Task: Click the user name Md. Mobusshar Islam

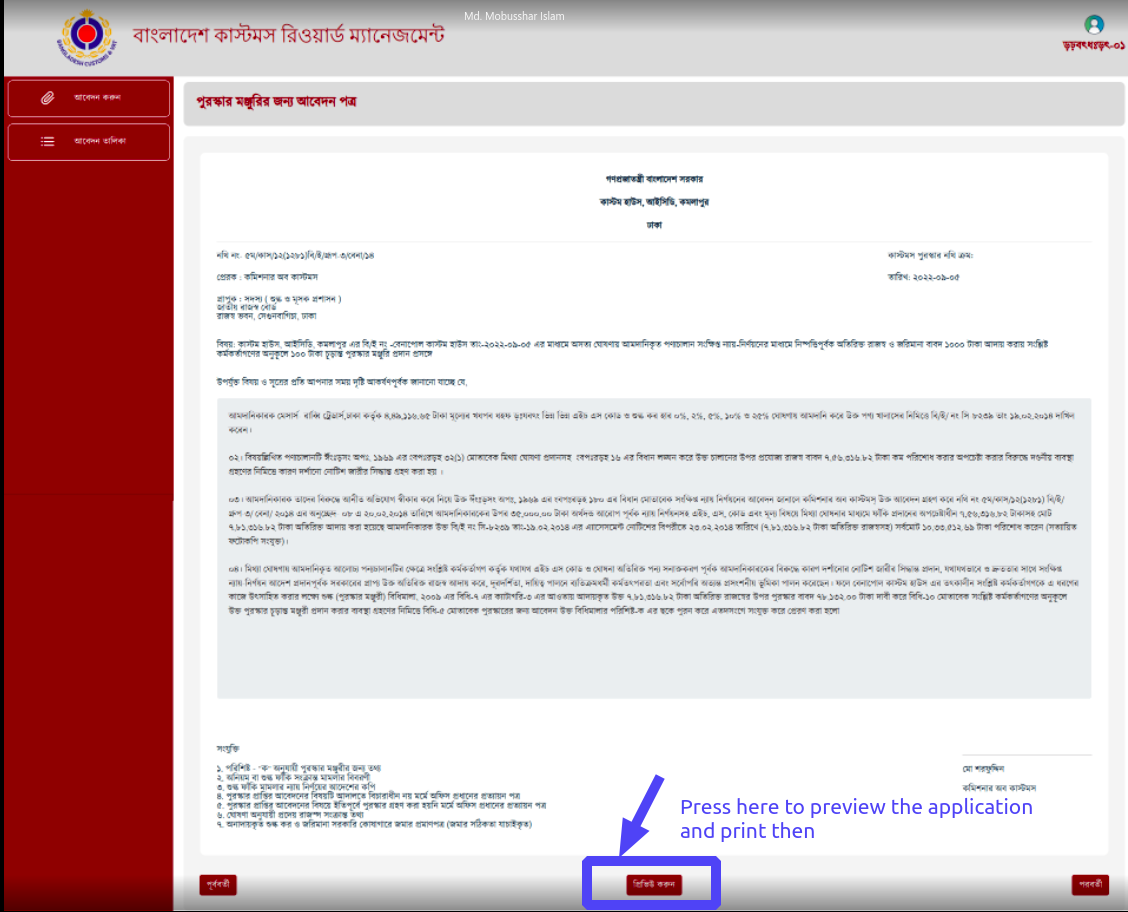Action: tap(514, 16)
